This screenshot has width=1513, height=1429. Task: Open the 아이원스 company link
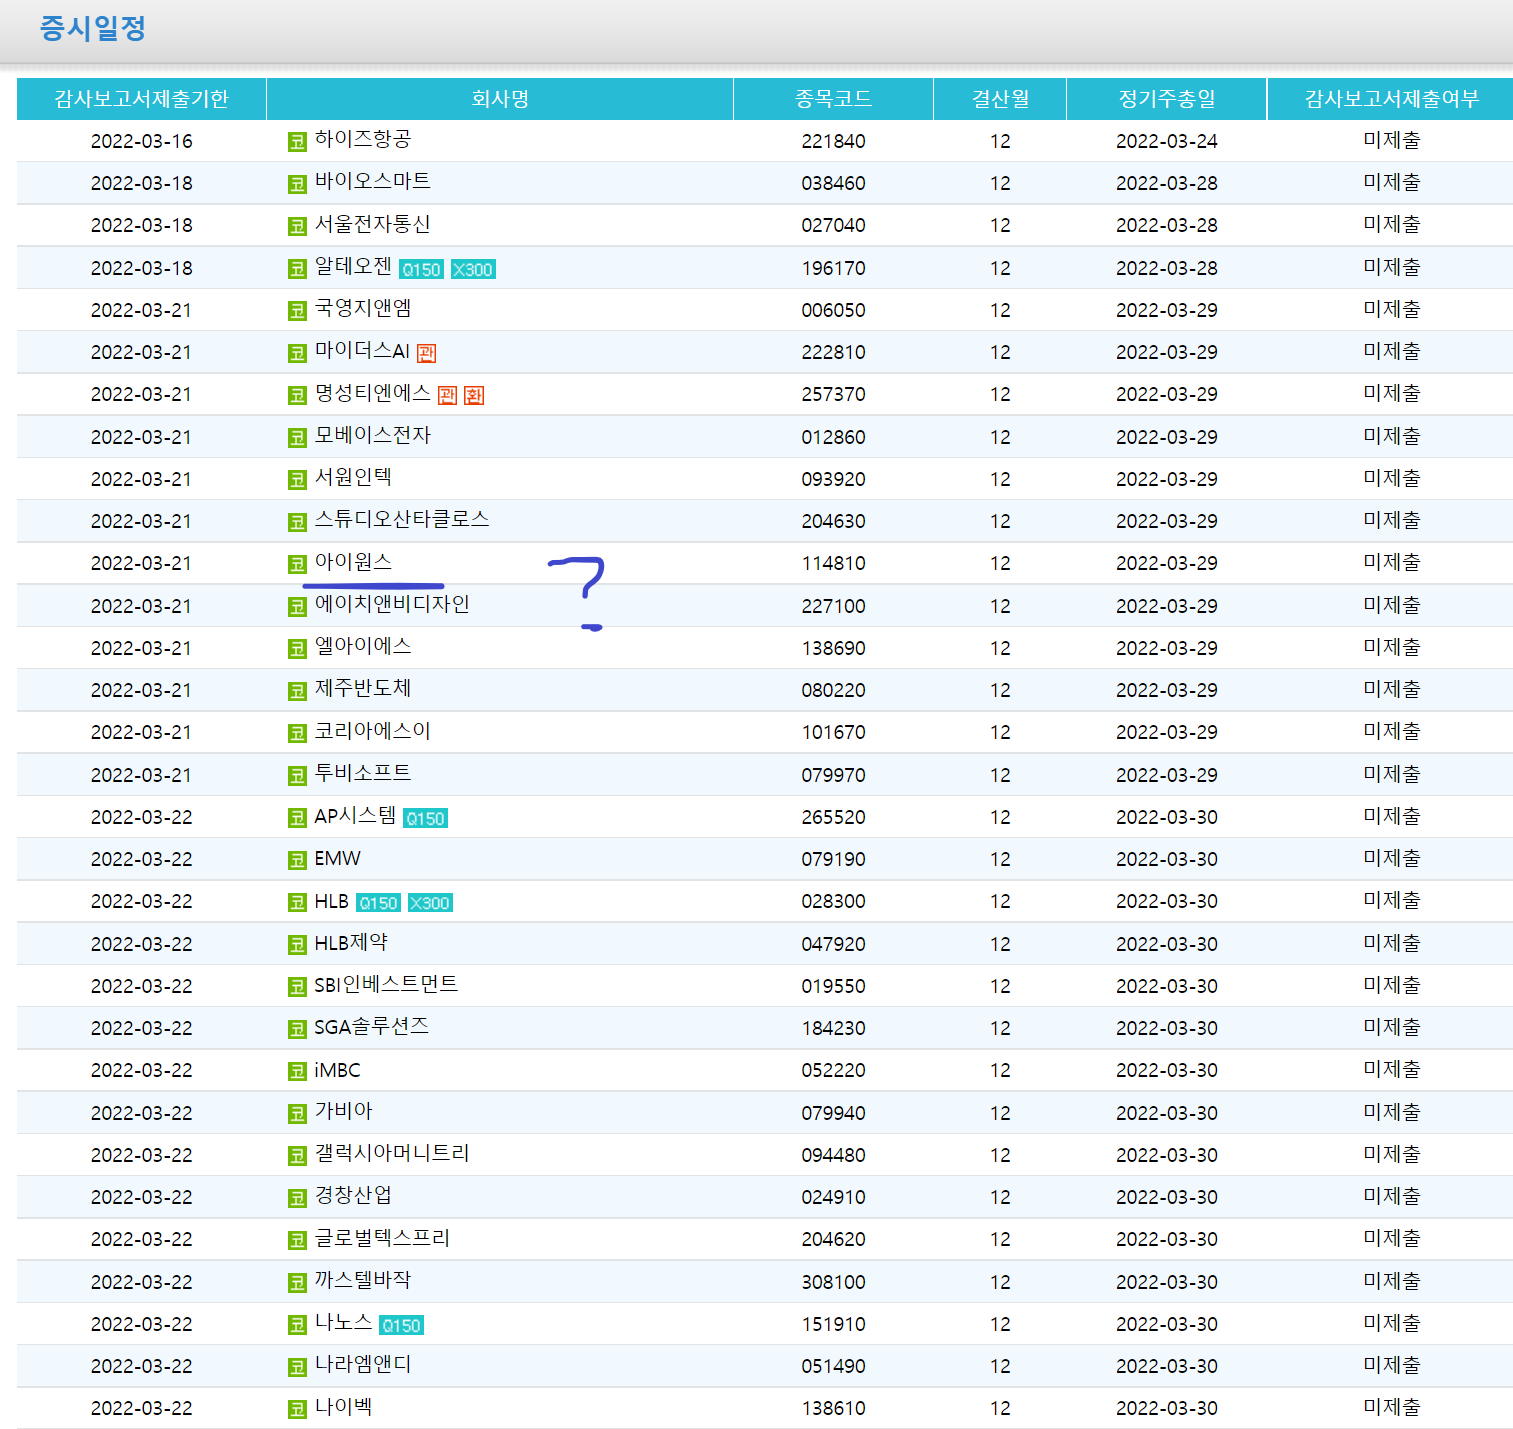tap(353, 562)
